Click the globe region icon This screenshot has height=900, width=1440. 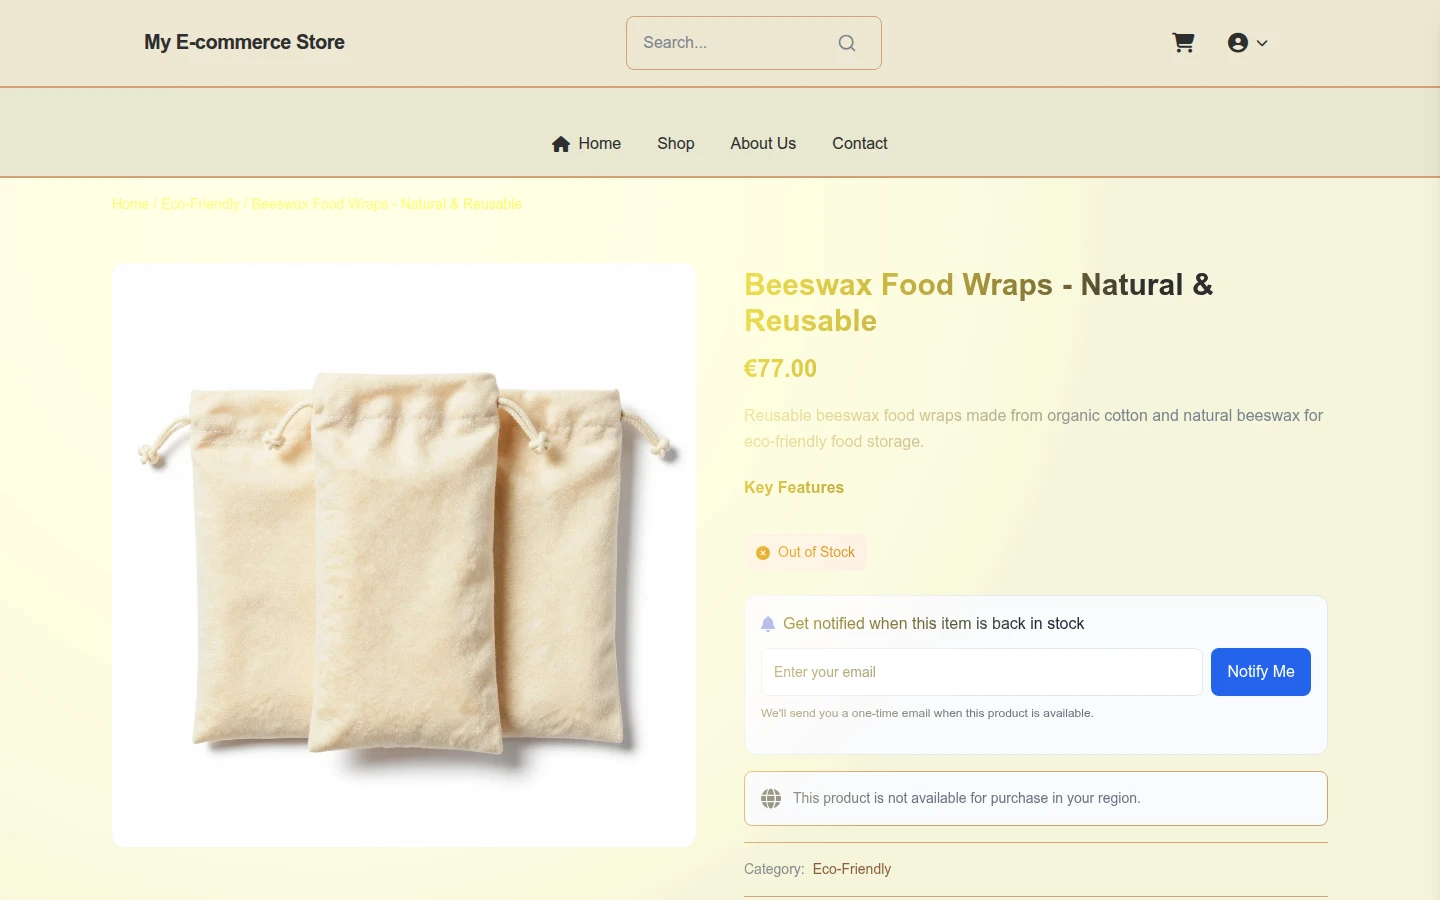click(771, 798)
